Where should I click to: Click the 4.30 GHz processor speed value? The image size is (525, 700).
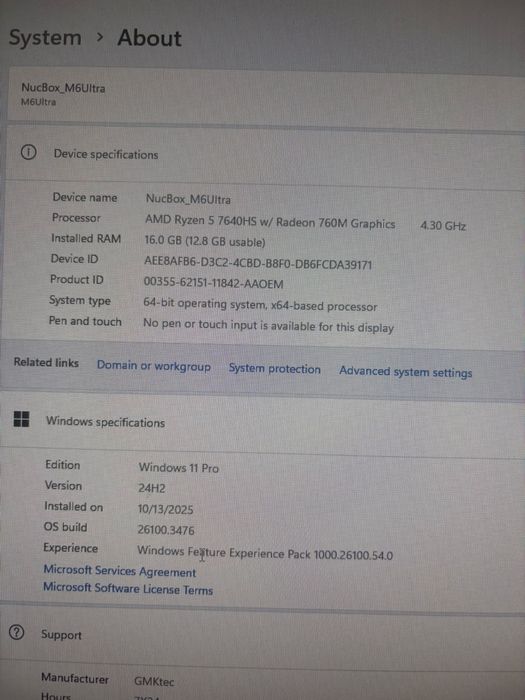pyautogui.click(x=443, y=225)
